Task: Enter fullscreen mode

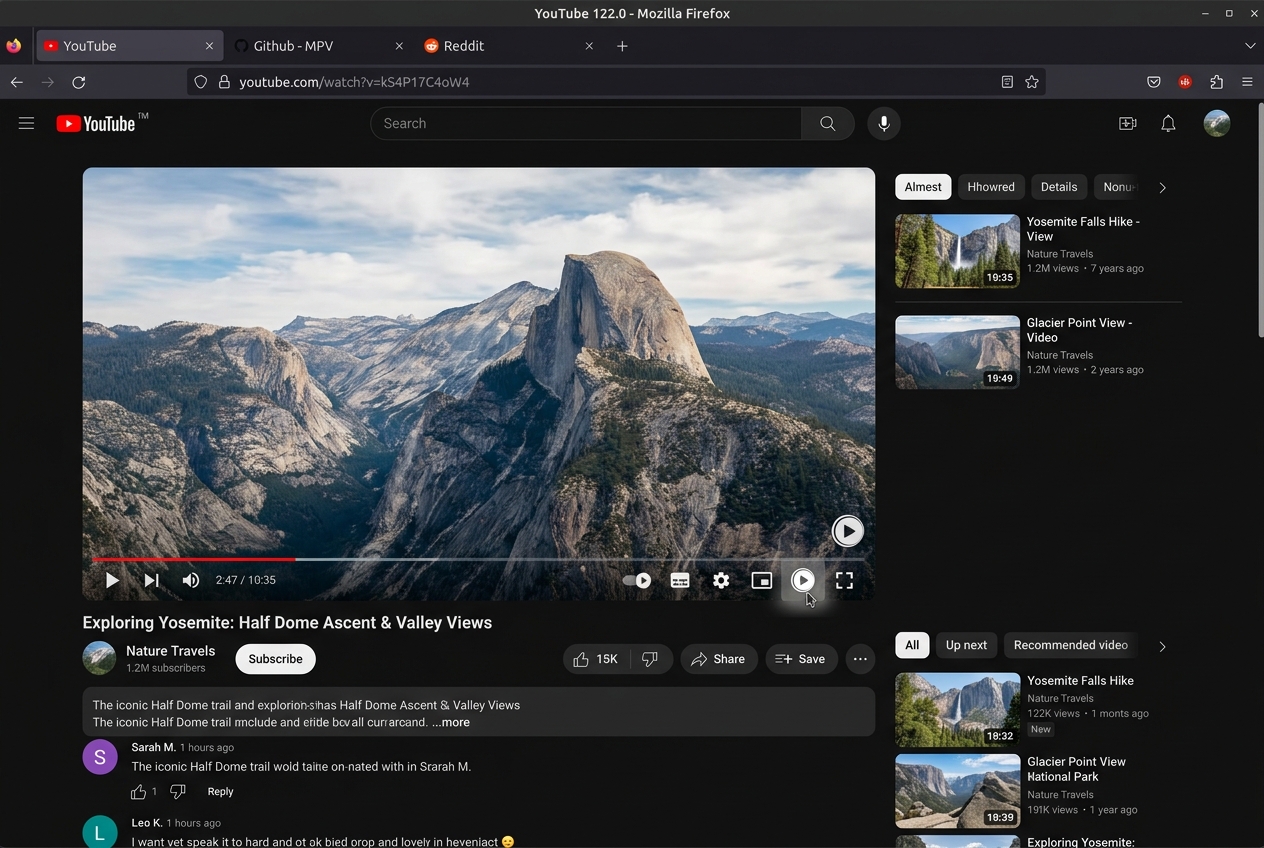Action: click(x=844, y=580)
